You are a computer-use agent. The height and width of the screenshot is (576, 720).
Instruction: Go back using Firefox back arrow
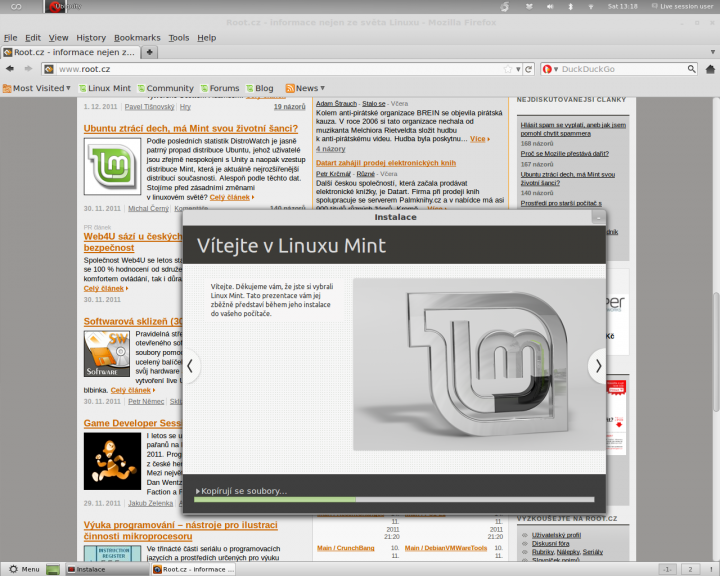(x=10, y=68)
